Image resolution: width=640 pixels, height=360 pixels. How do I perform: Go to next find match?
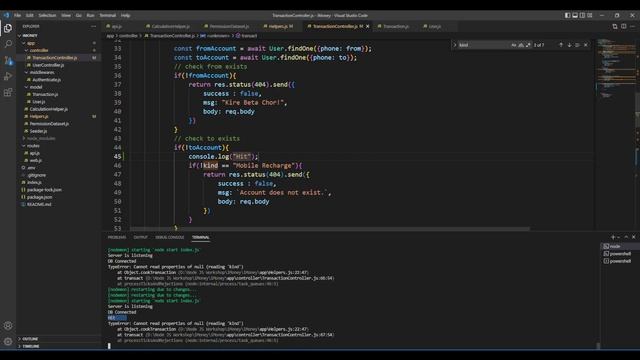pyautogui.click(x=569, y=45)
